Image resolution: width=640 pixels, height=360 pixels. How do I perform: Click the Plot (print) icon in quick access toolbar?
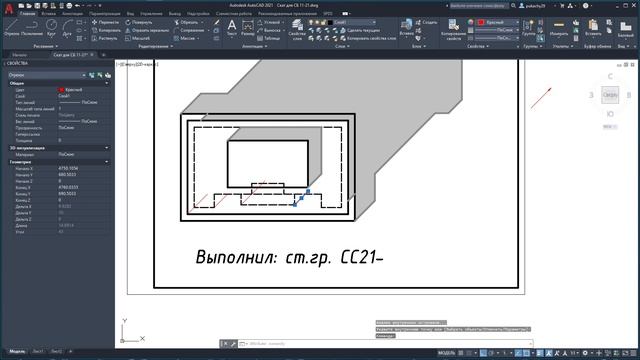coord(69,6)
